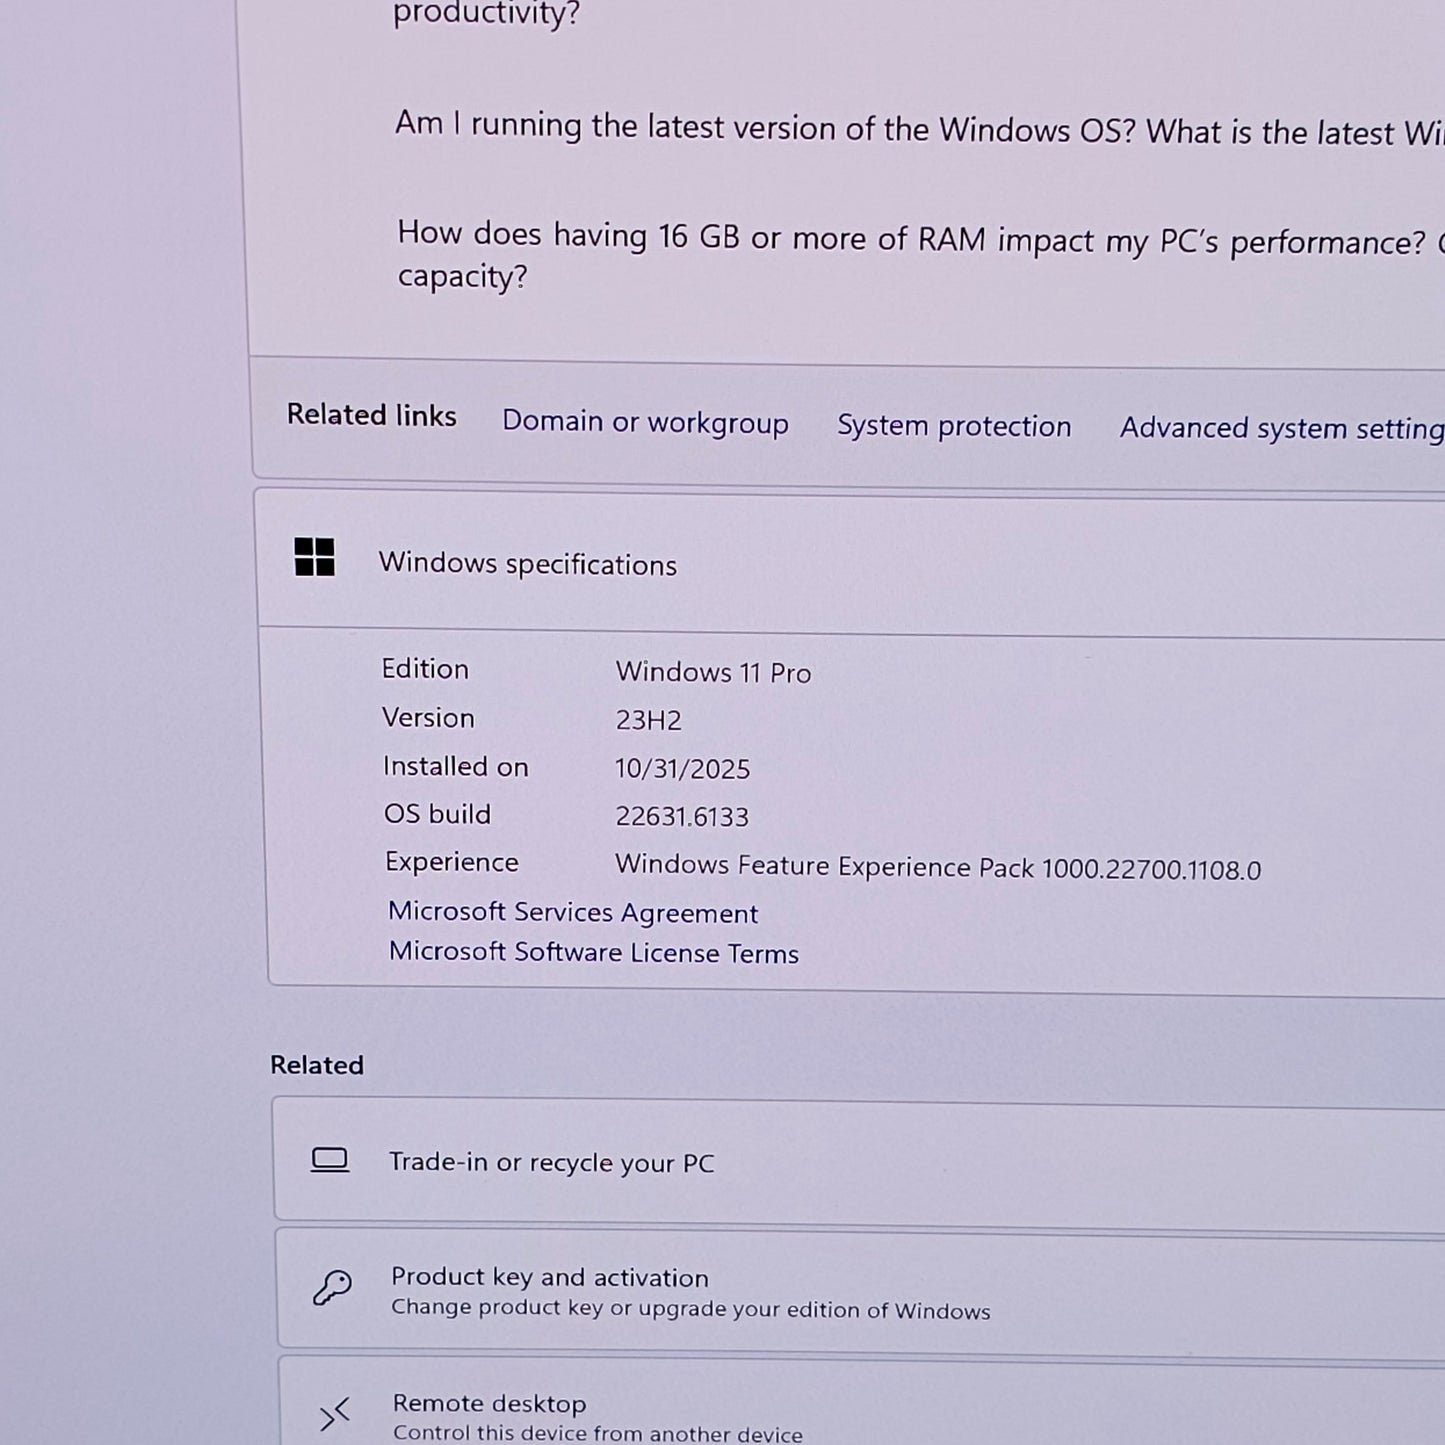Click the key icon for Product key and activation
Screen dimensions: 1445x1445
(x=333, y=1289)
